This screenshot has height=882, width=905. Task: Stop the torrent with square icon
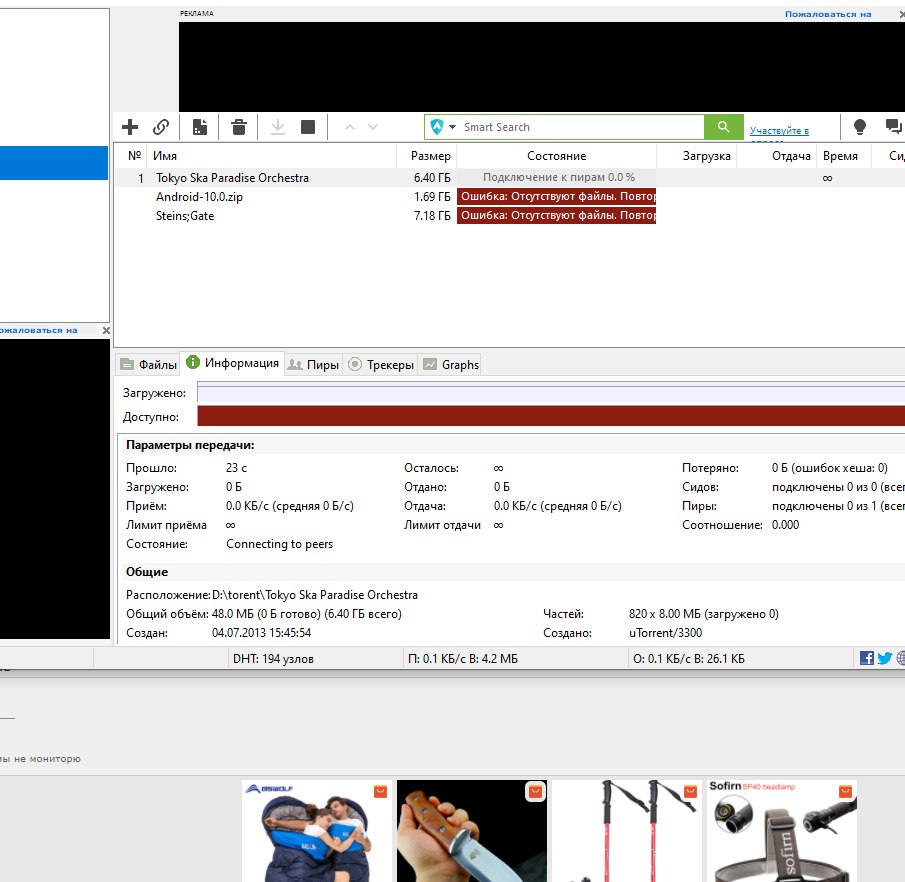(x=308, y=126)
